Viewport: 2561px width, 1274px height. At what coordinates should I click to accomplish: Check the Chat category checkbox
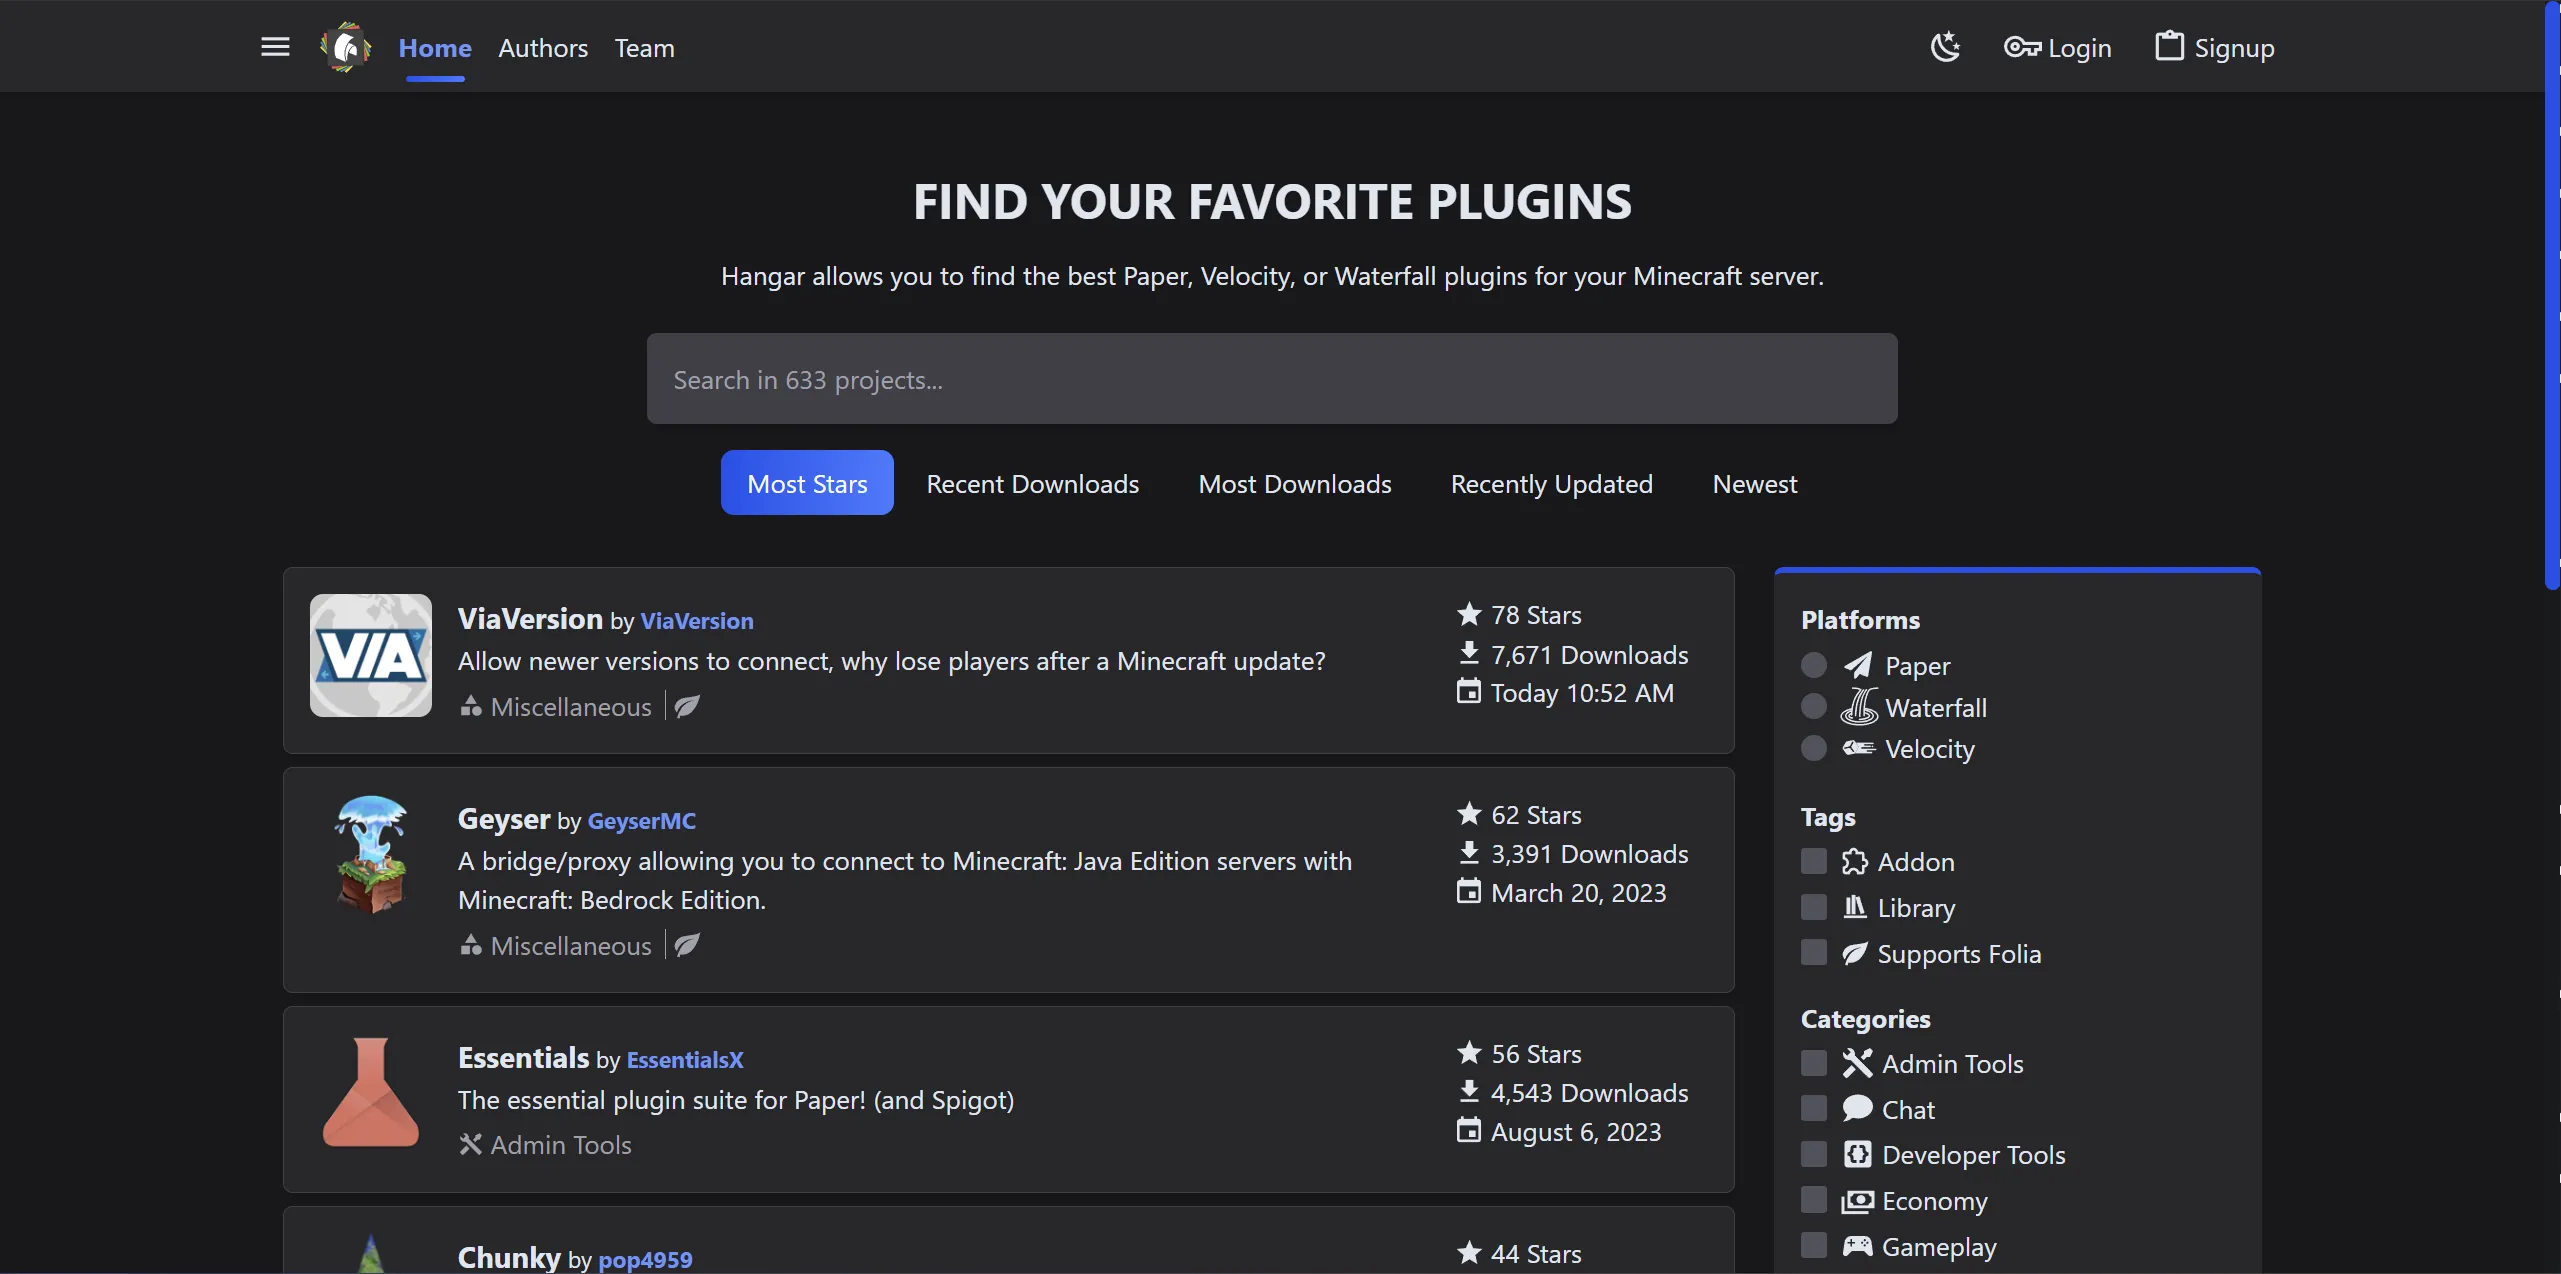1812,1108
